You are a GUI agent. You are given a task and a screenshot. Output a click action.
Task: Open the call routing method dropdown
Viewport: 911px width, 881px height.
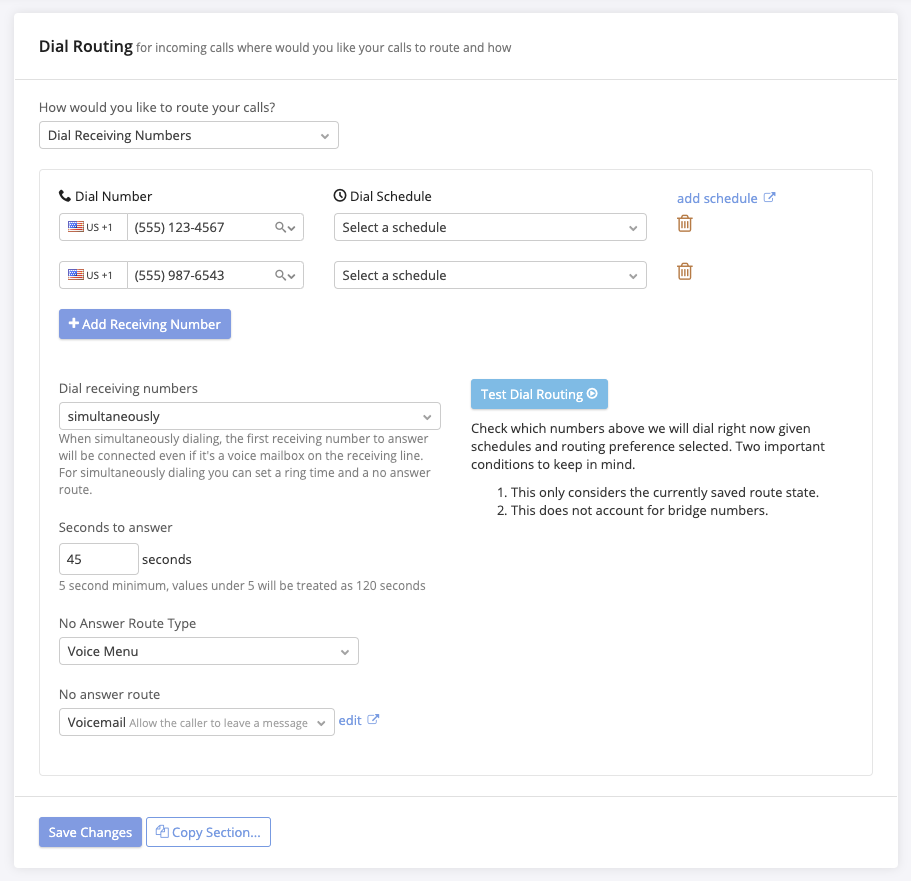coord(188,135)
